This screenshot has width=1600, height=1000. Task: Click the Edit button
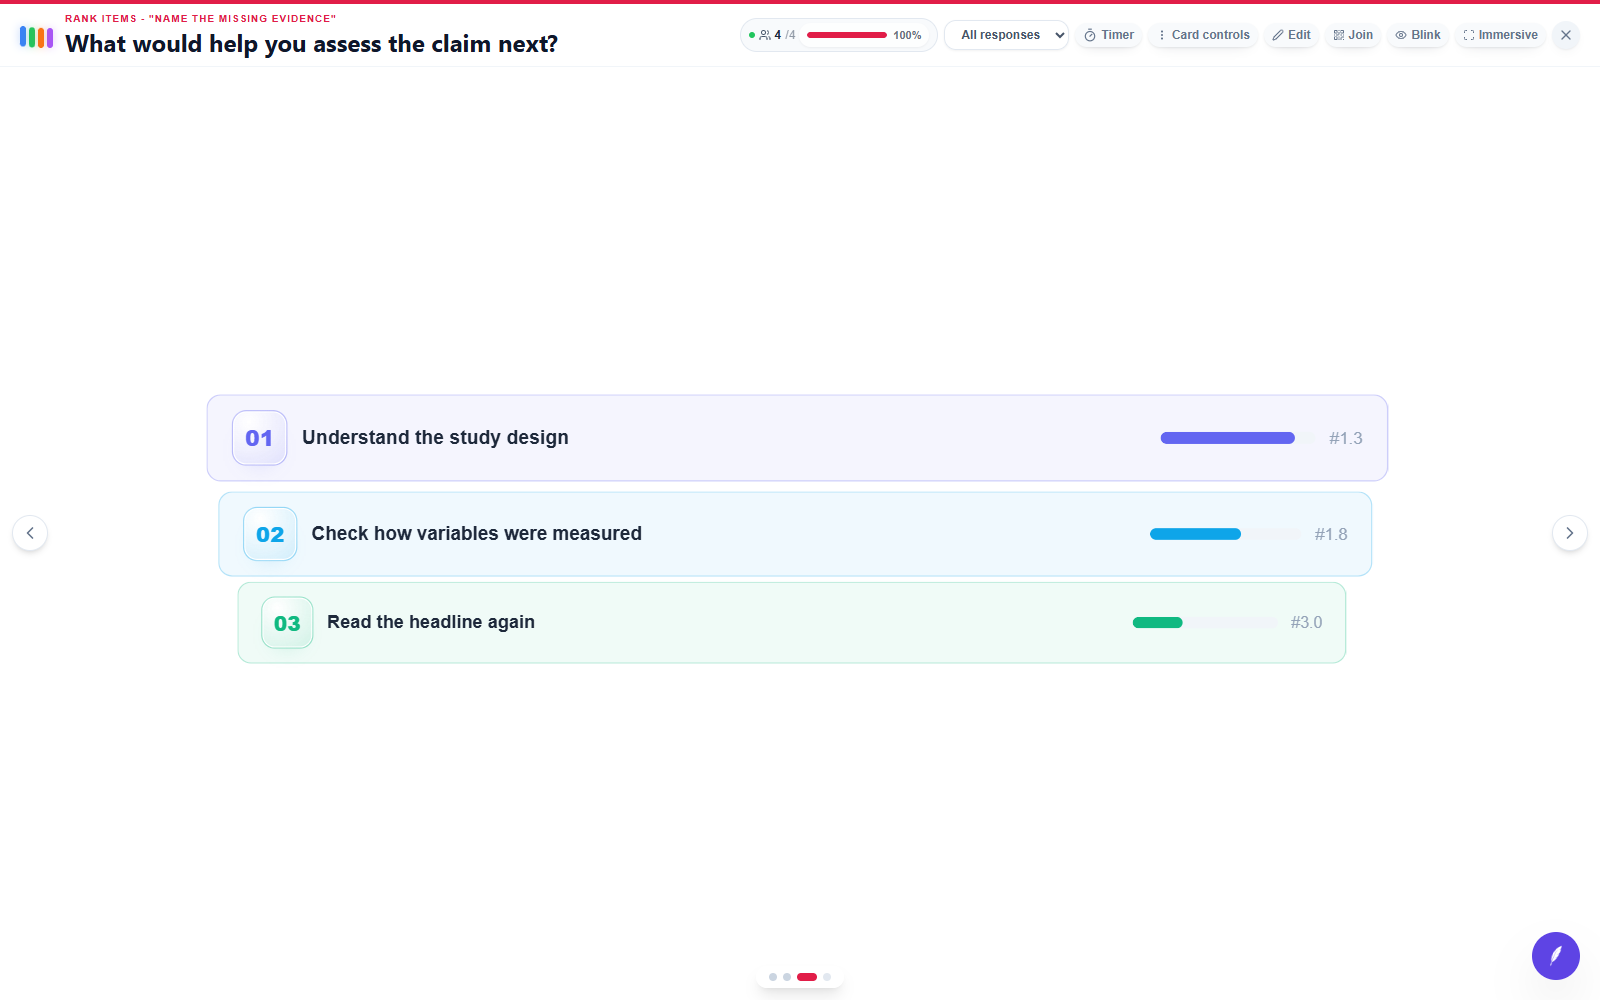tap(1291, 35)
